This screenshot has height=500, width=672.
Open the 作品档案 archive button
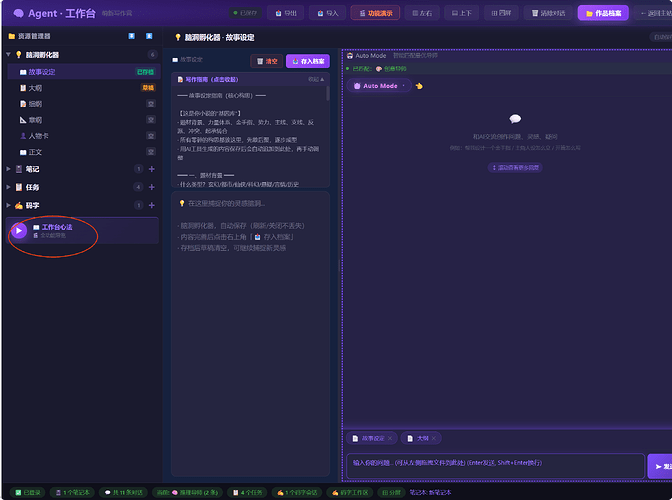click(x=603, y=13)
